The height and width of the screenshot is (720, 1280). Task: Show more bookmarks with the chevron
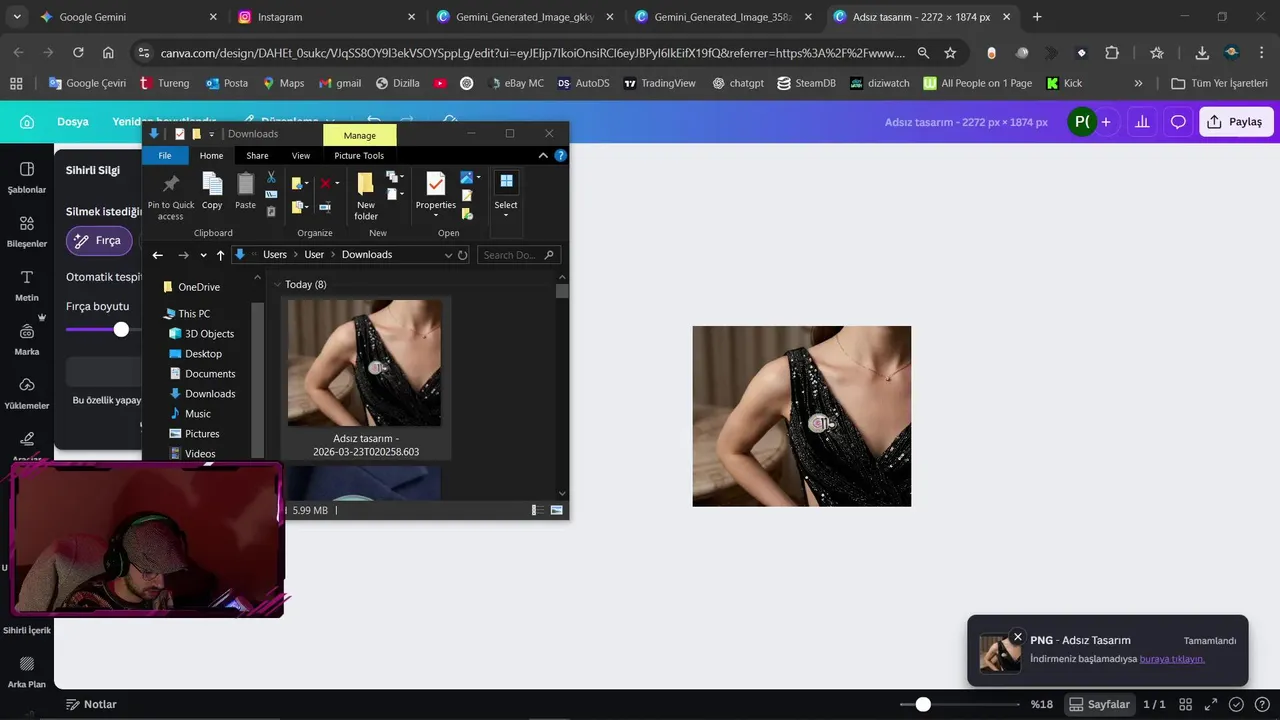[1138, 84]
